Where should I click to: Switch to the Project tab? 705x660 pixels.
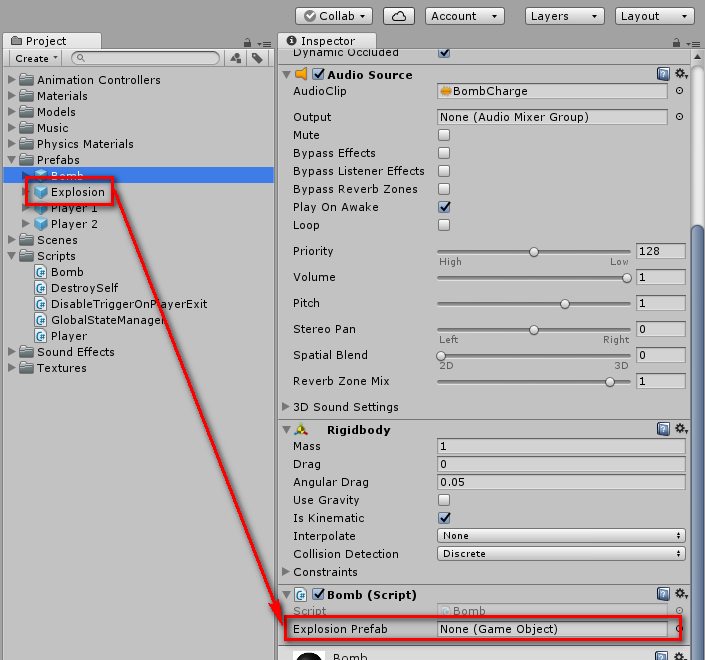tap(52, 41)
